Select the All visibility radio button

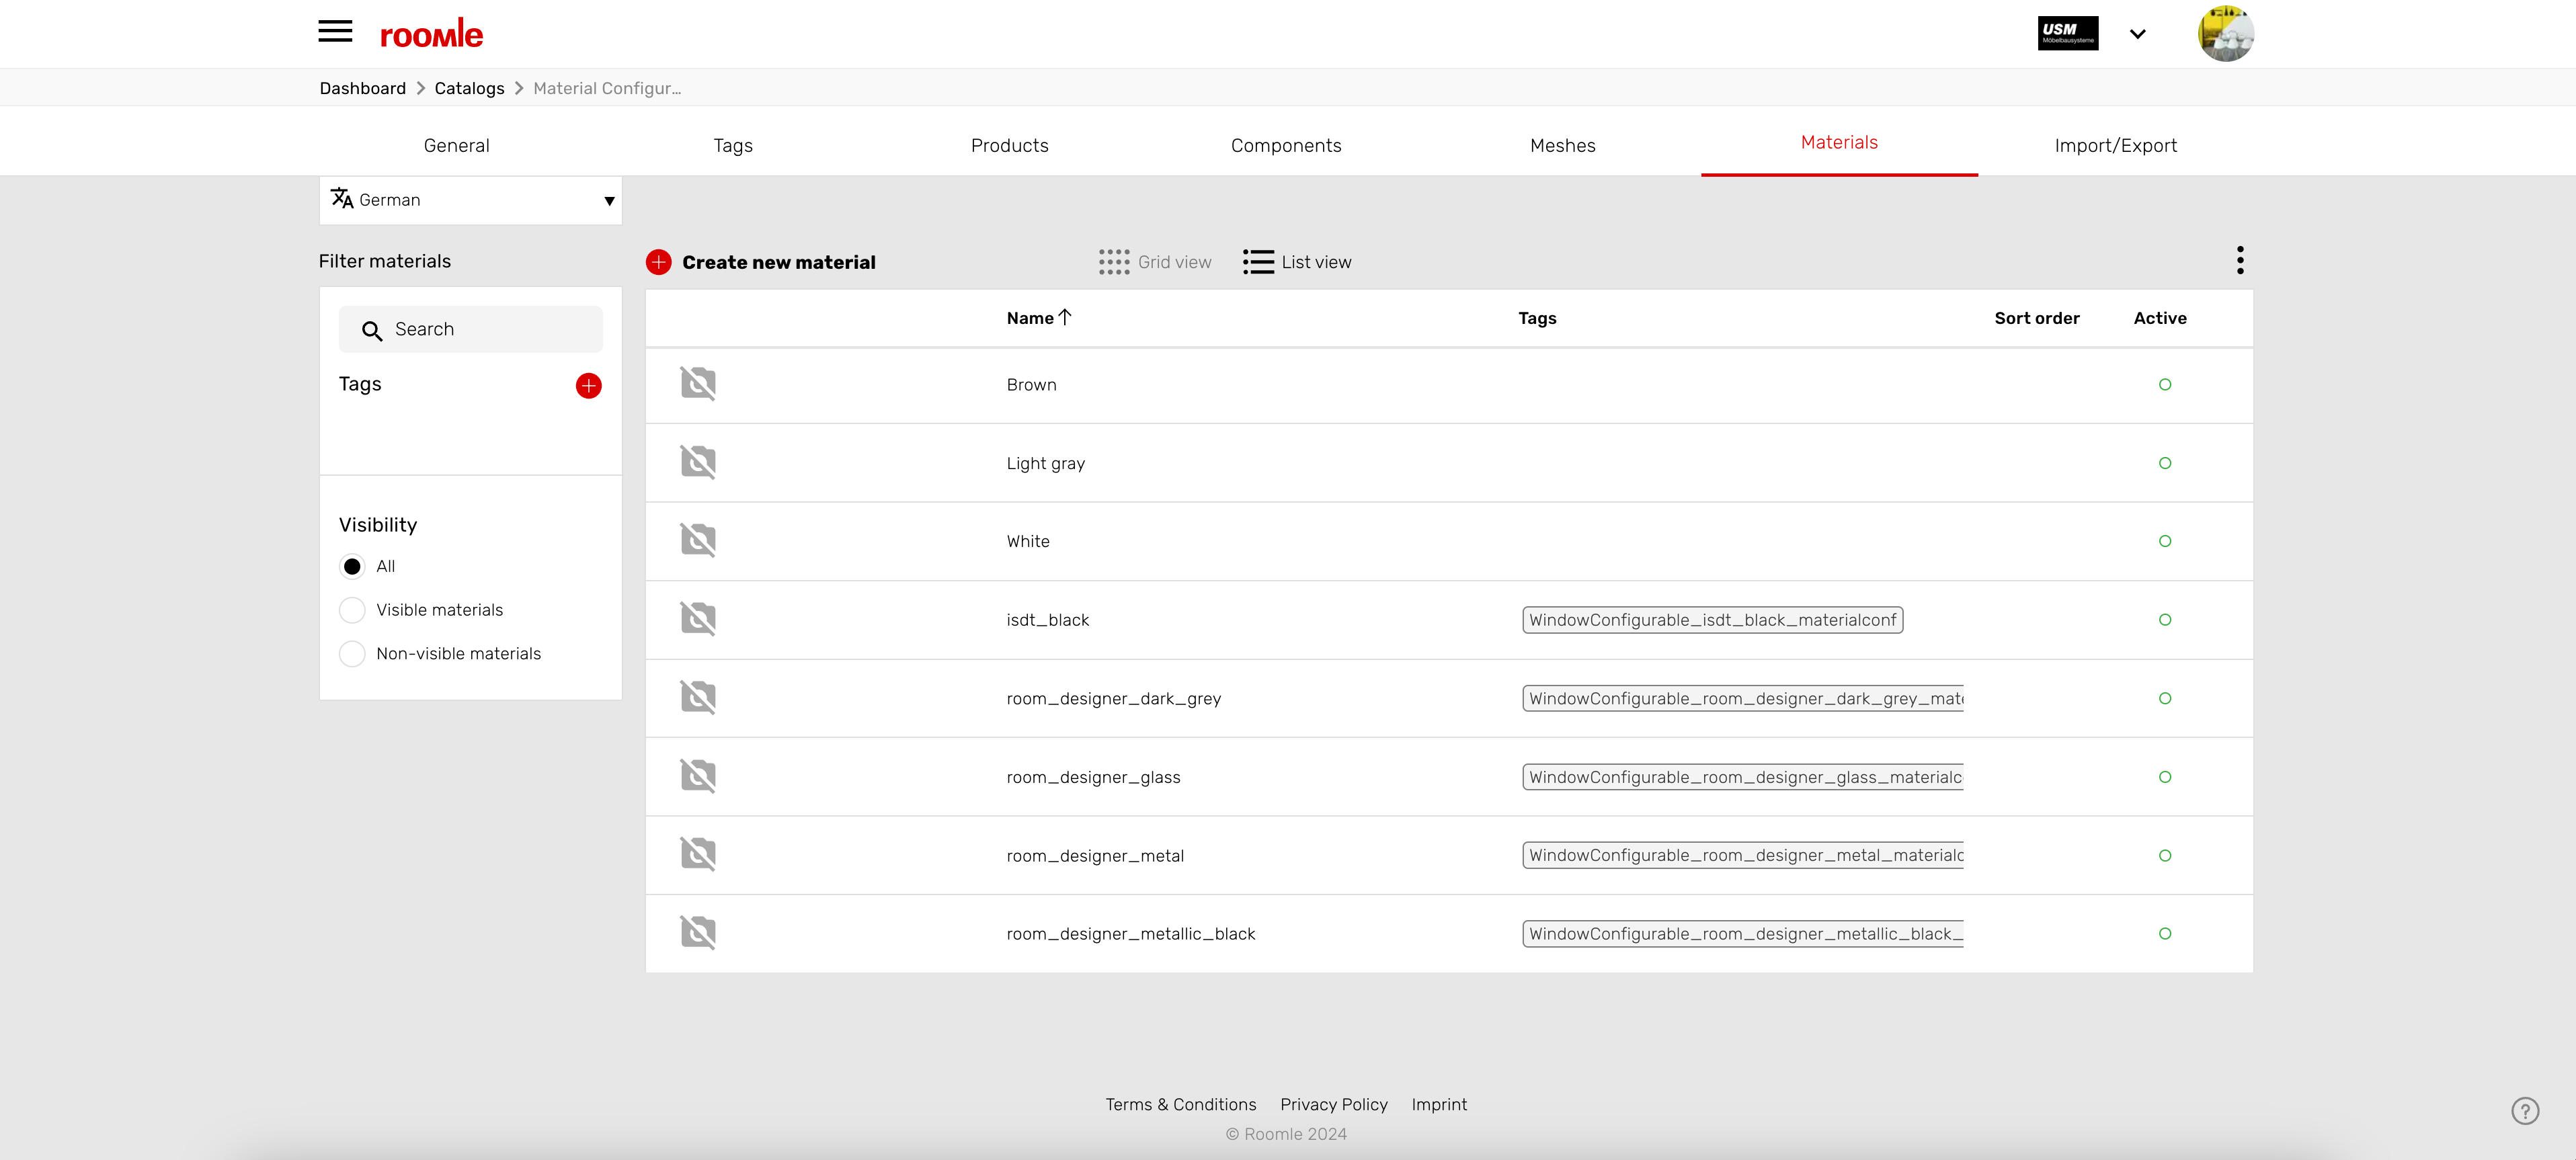tap(352, 567)
